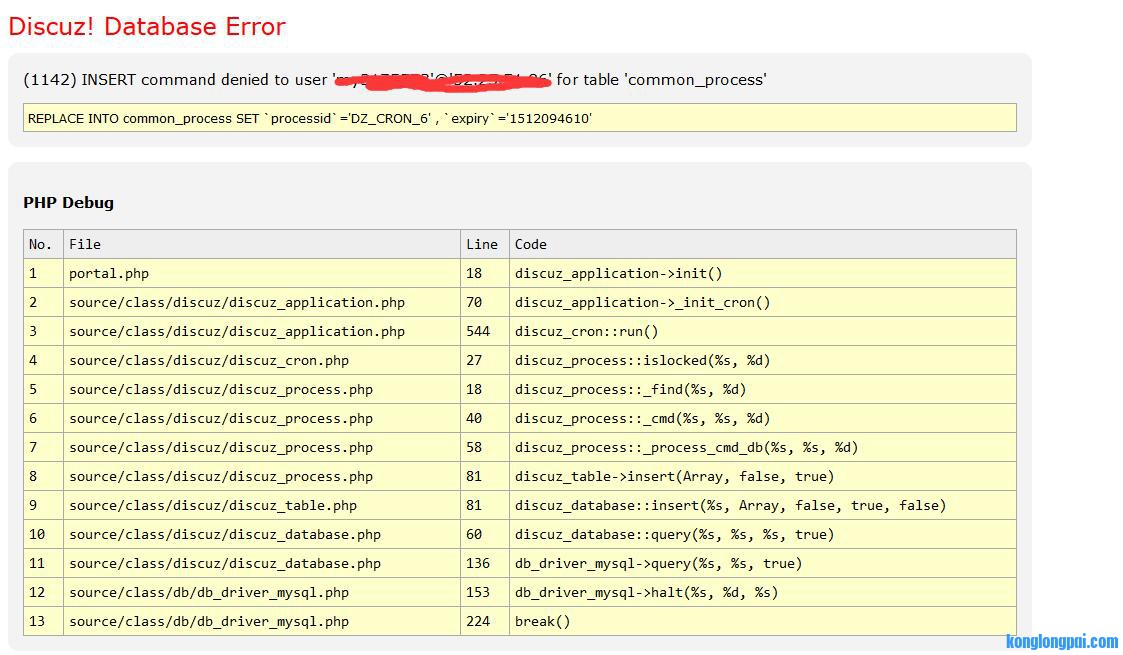Select row 12 'db_driver_mysql.php' file cell
Image resolution: width=1123 pixels, height=655 pixels.
(261, 592)
